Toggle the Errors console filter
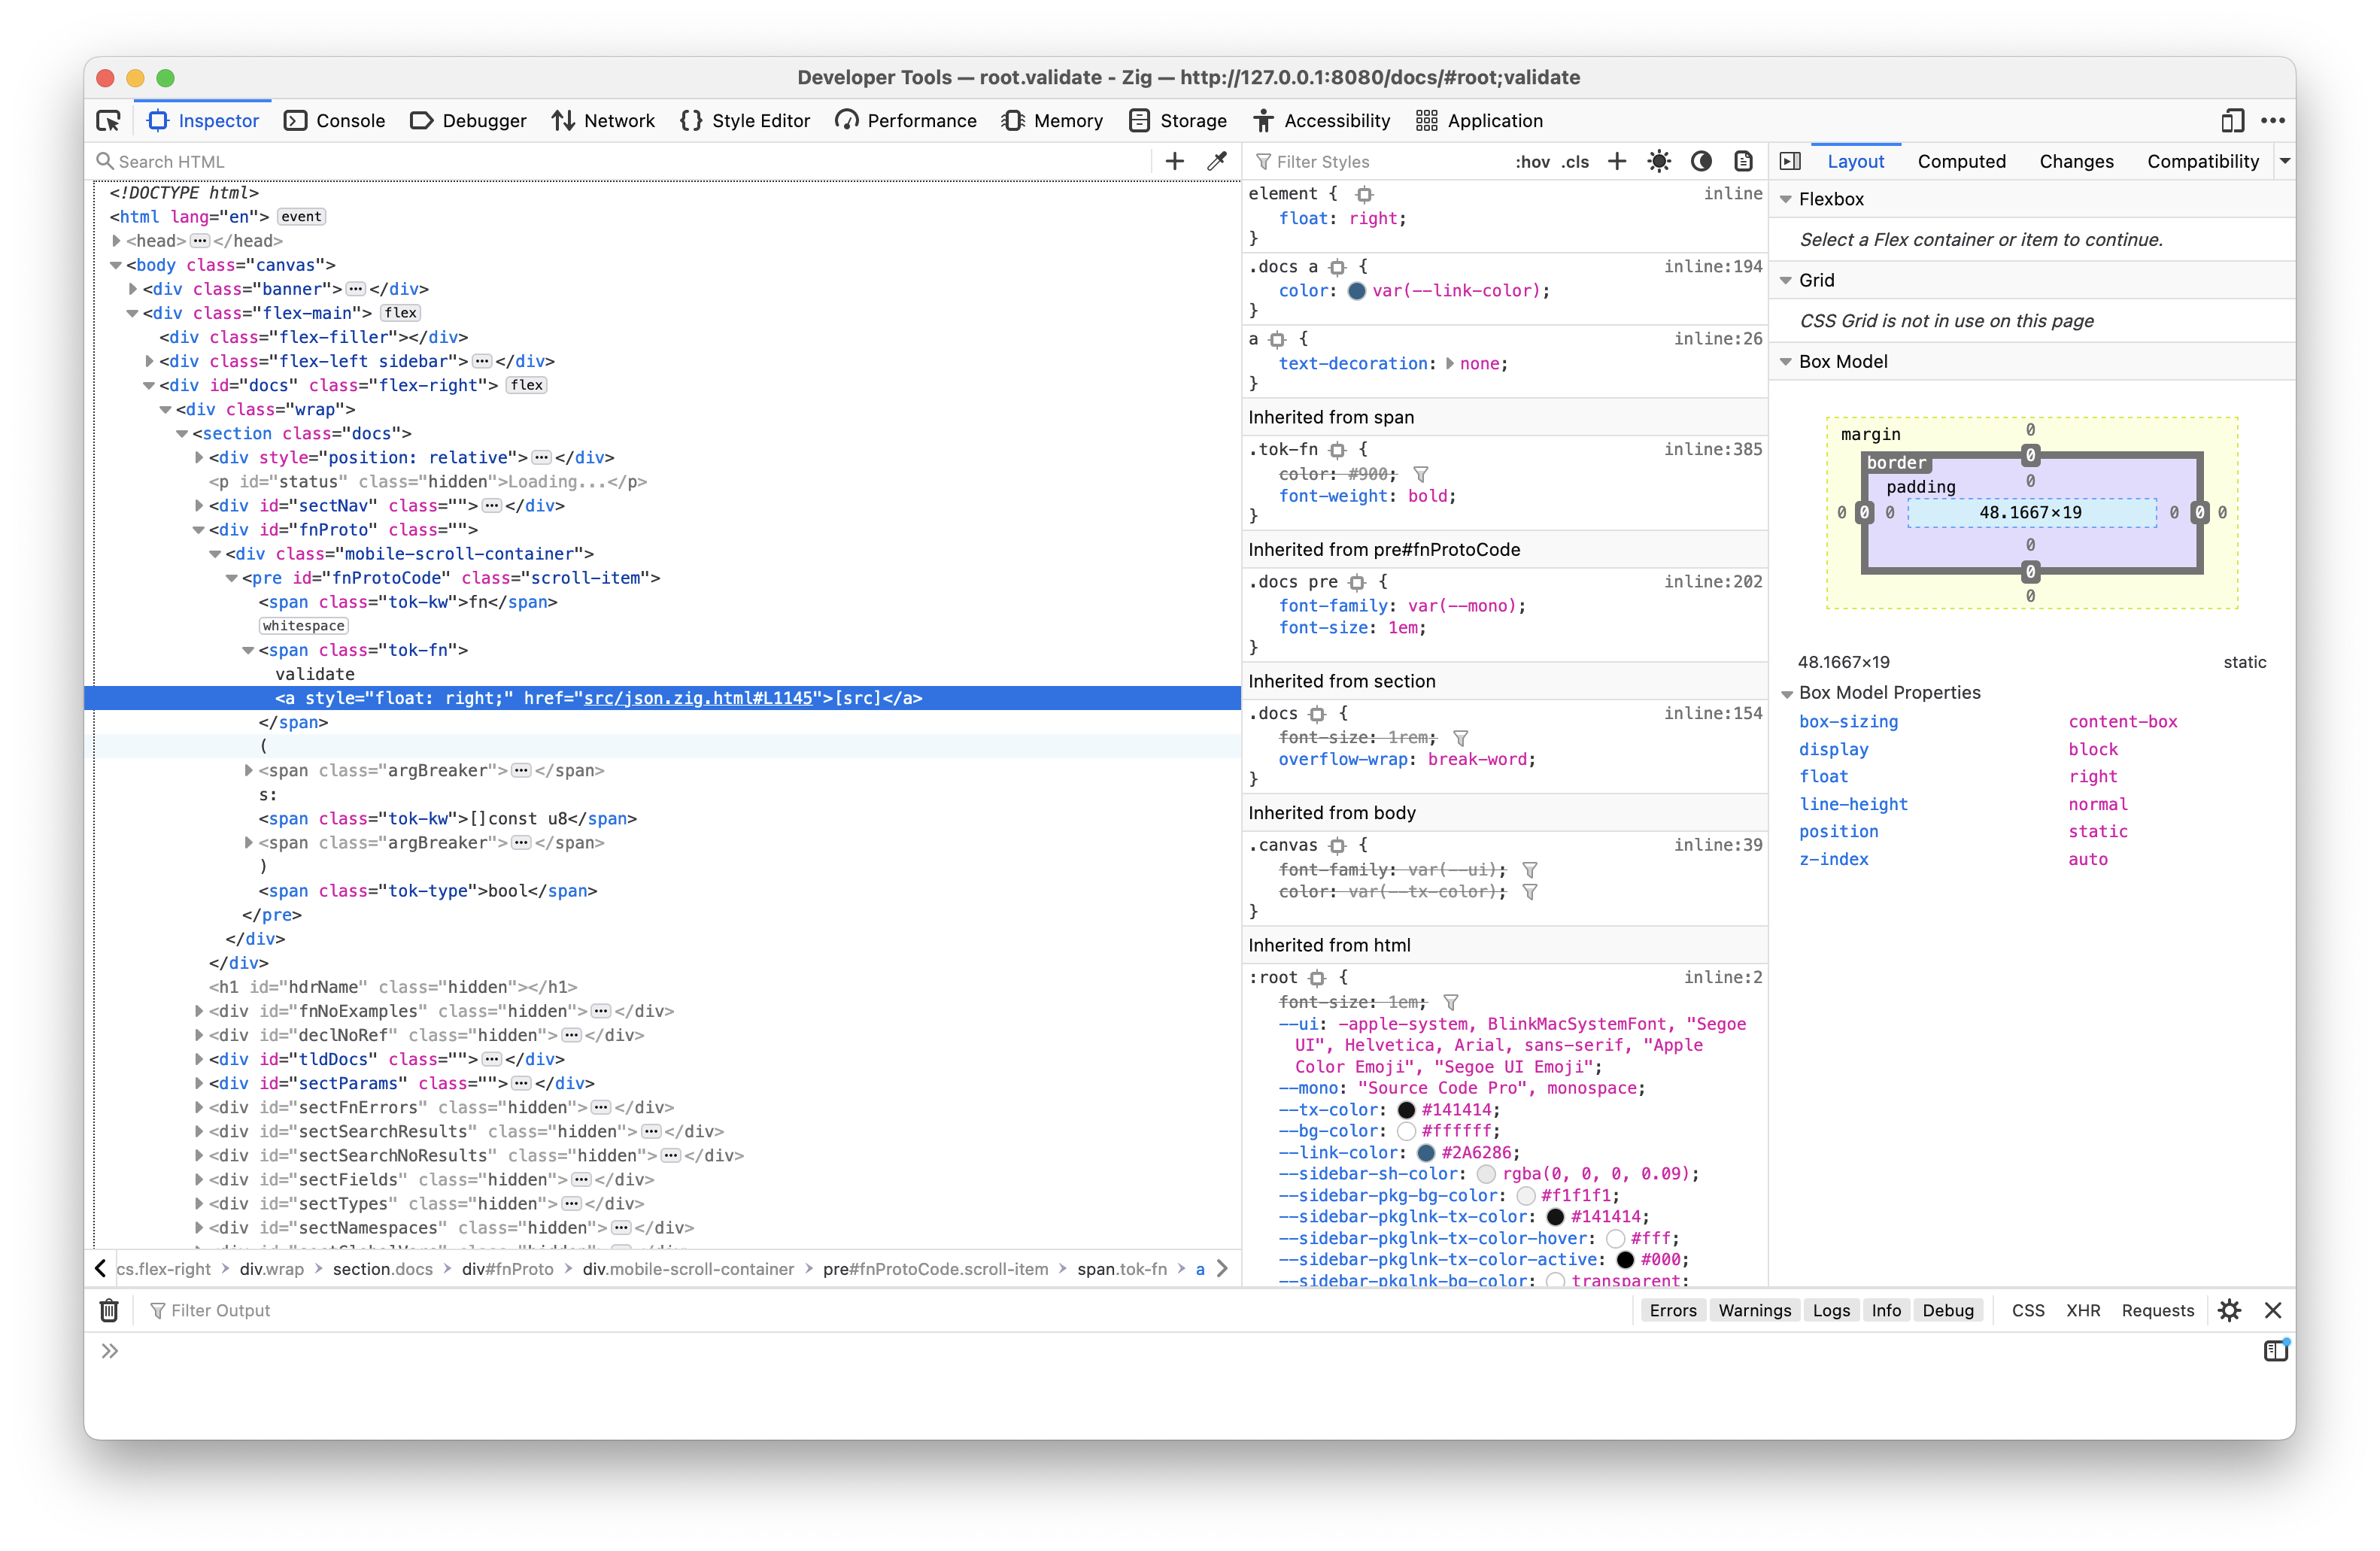Screen dimensions: 2380x1551 [1672, 1310]
